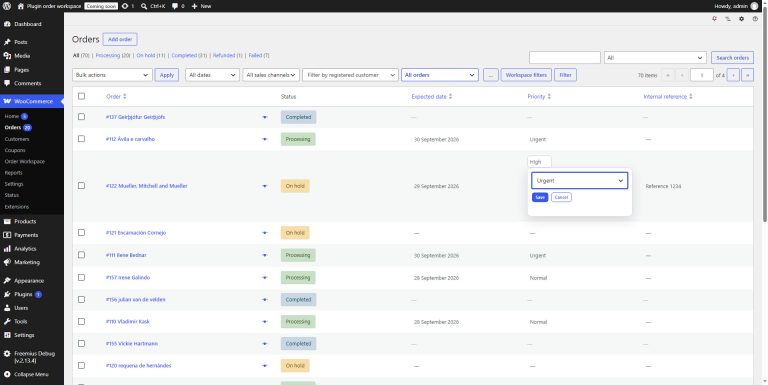Open the gear settings icon at top right
The width and height of the screenshot is (768, 385).
[x=742, y=19]
